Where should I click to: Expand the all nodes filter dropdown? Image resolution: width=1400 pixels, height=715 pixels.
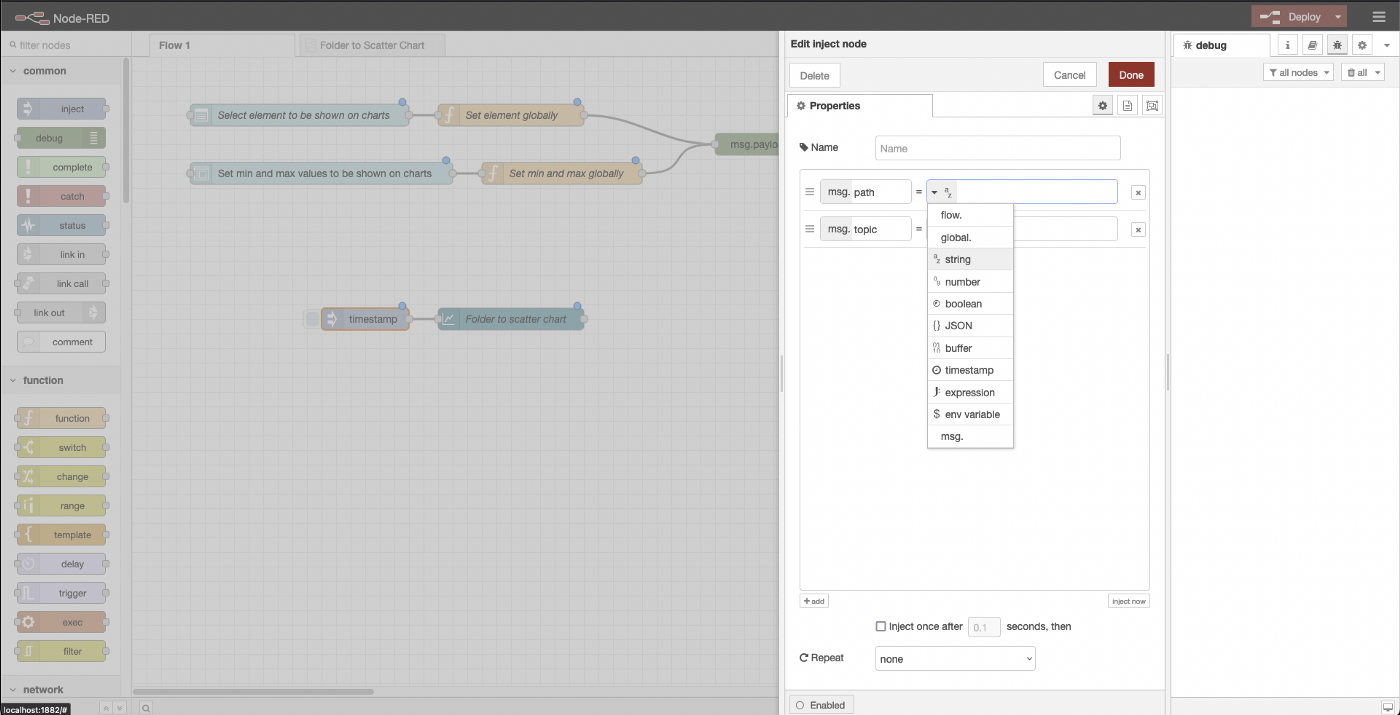click(1298, 73)
